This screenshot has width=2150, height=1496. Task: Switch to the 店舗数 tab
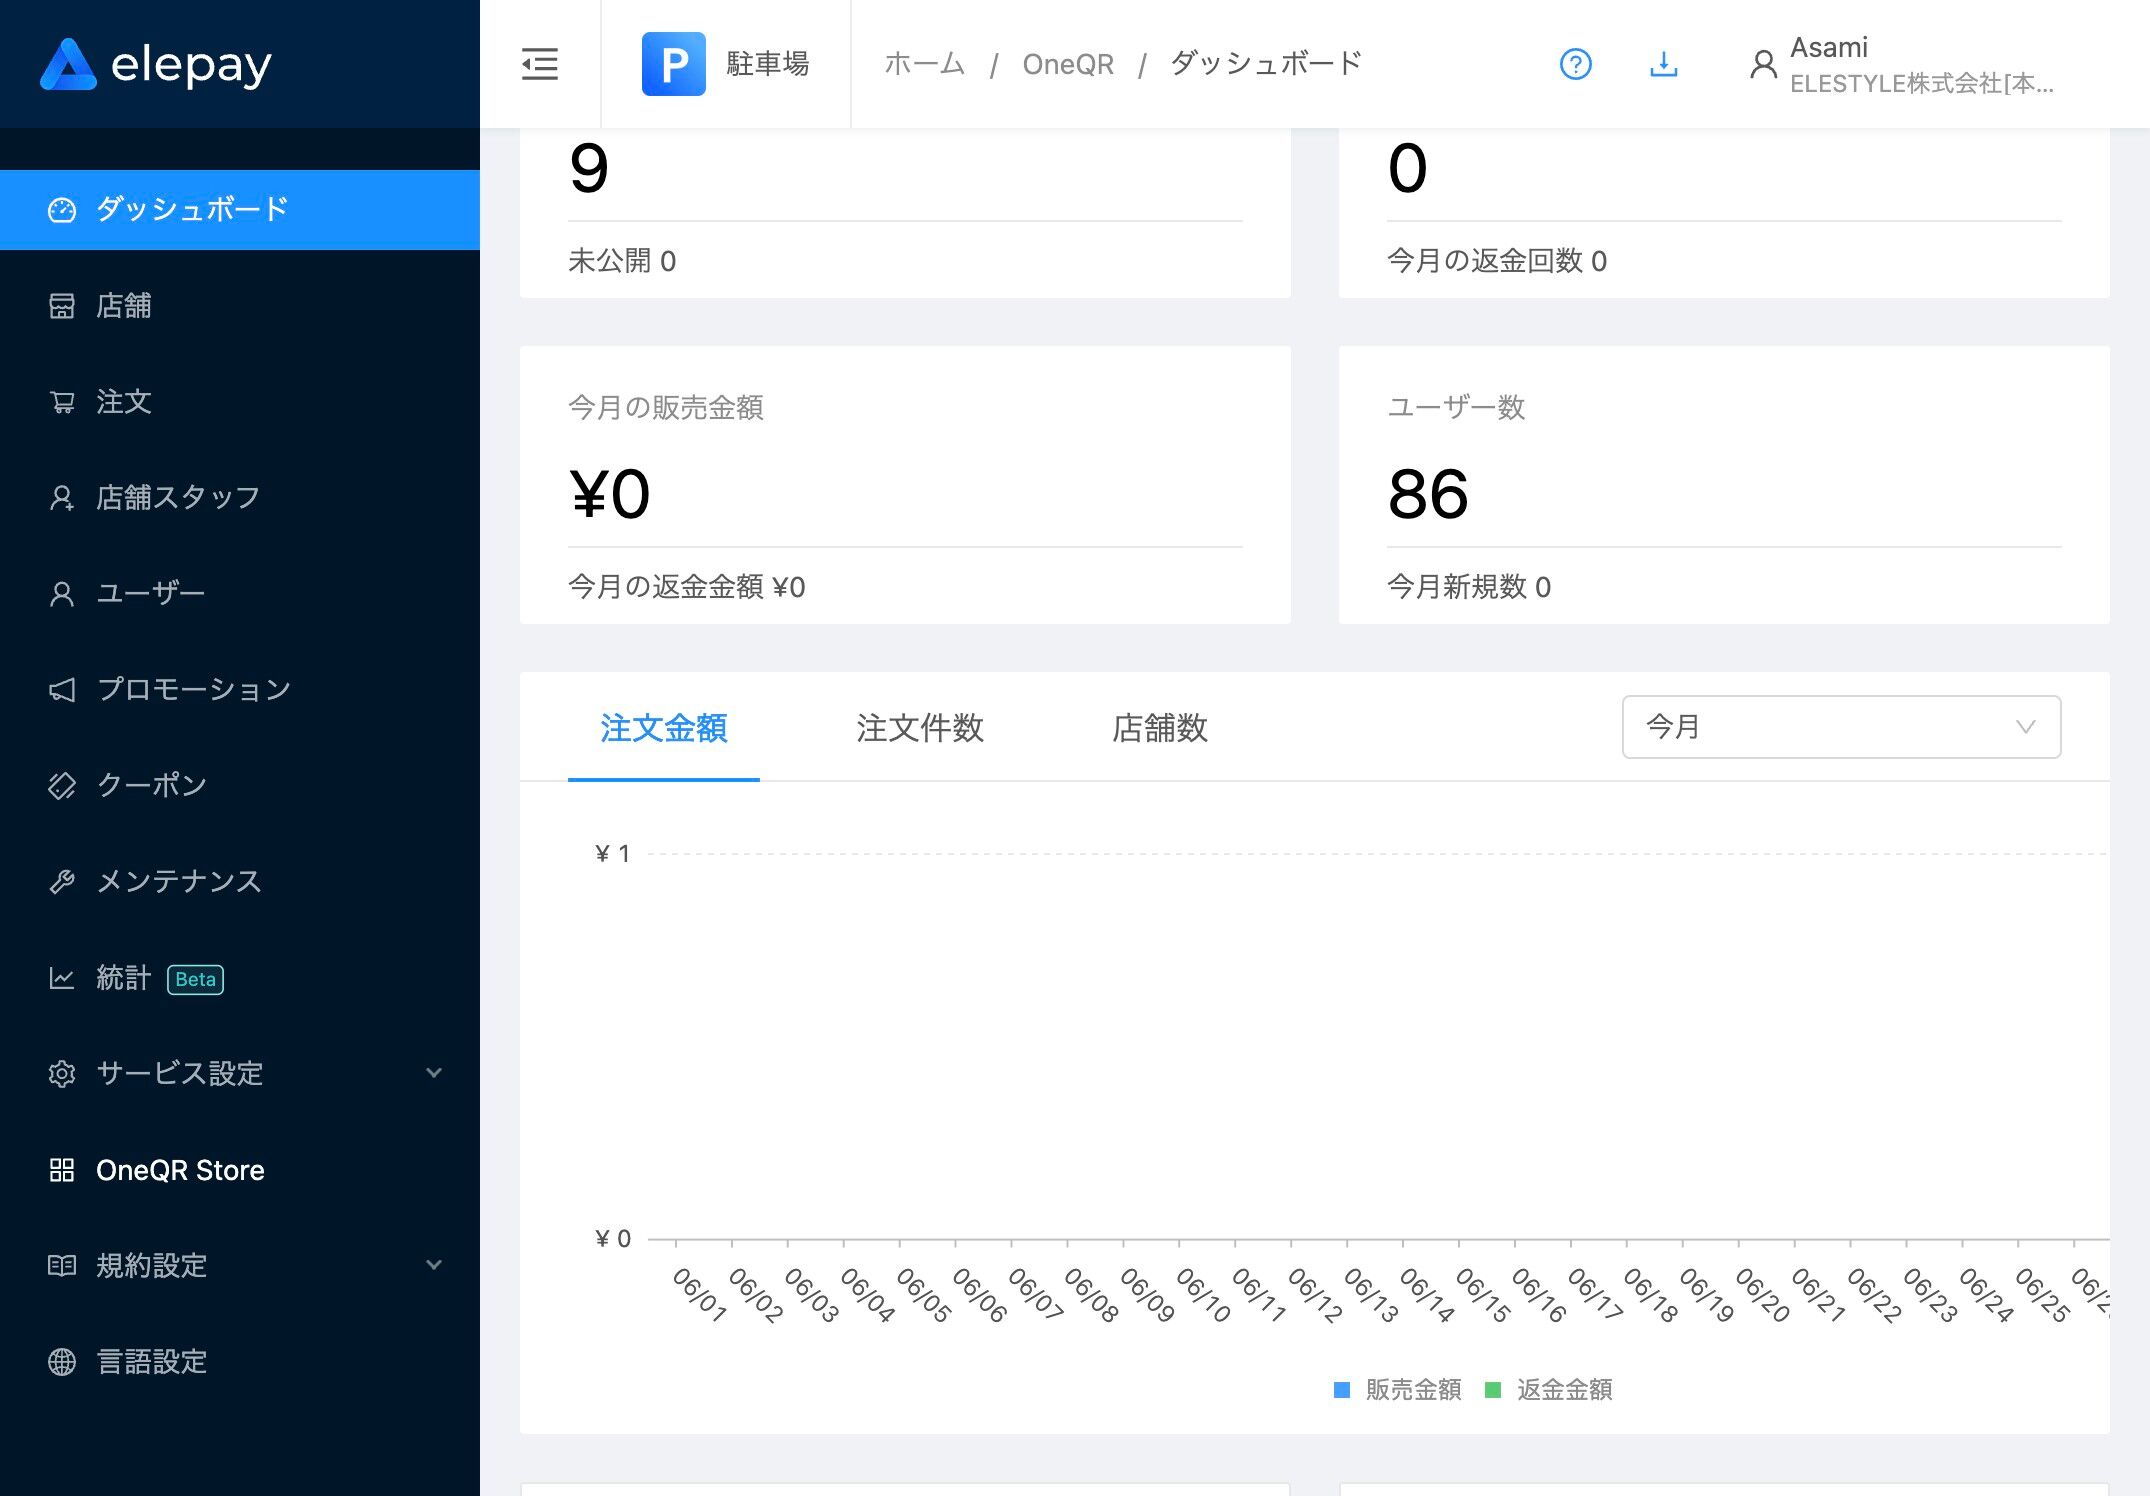point(1159,728)
